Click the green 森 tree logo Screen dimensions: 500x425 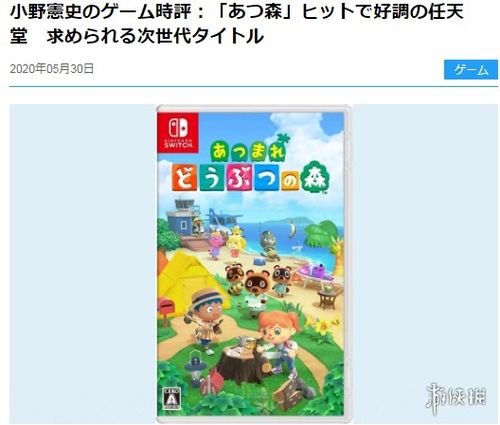tap(315, 178)
